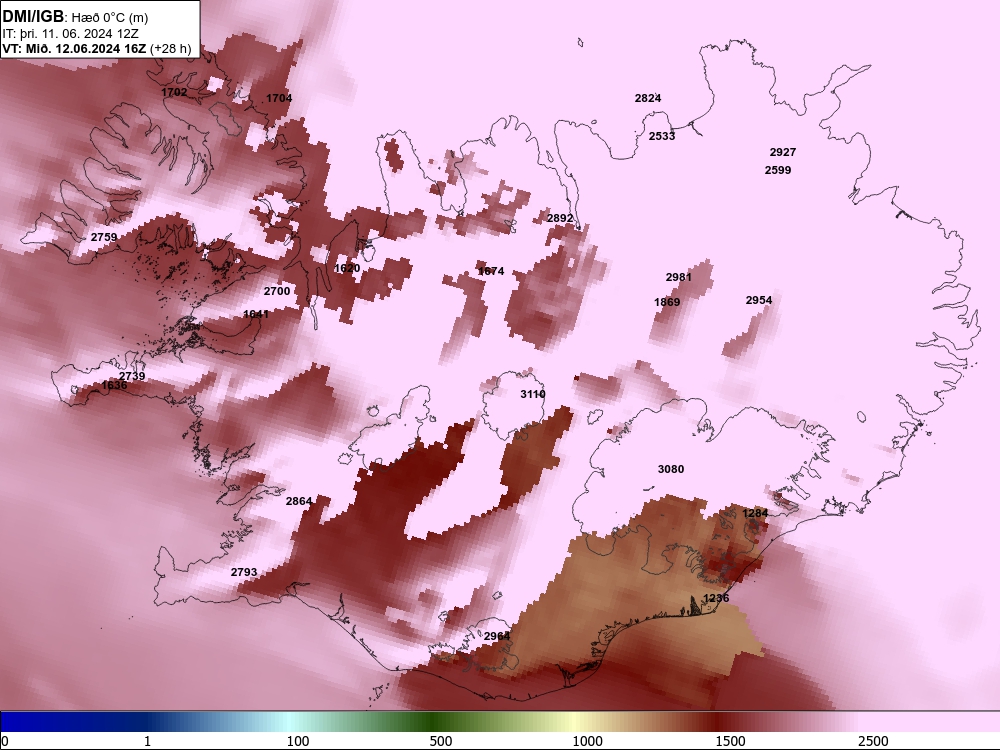Click the 1641 map label

point(256,314)
